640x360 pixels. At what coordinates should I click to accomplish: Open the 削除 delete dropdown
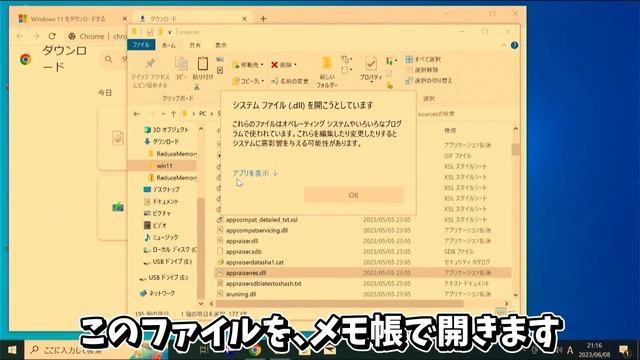(284, 65)
